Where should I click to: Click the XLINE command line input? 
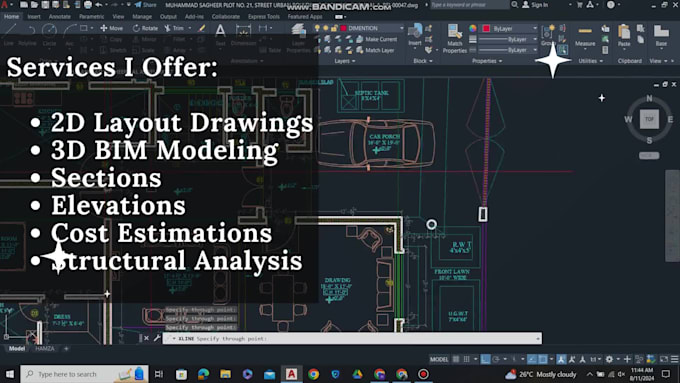[x=352, y=338]
